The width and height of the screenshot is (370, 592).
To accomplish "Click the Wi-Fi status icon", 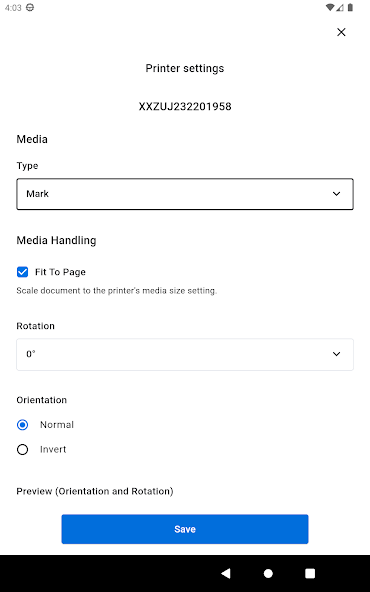I will 330,8.
